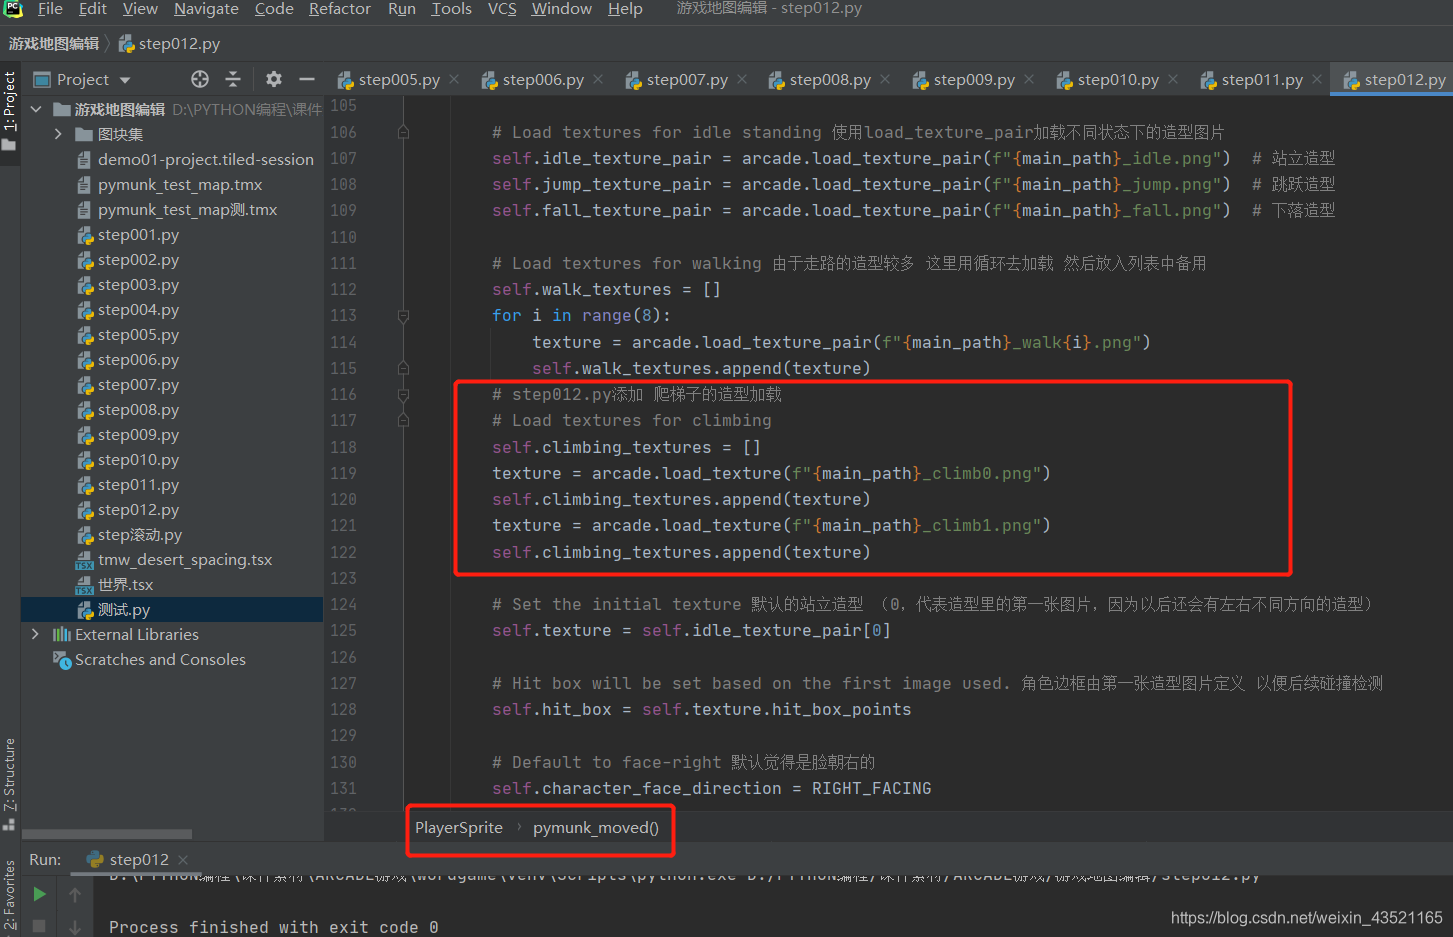
Task: Close the step005.py tab
Action: coord(454,79)
